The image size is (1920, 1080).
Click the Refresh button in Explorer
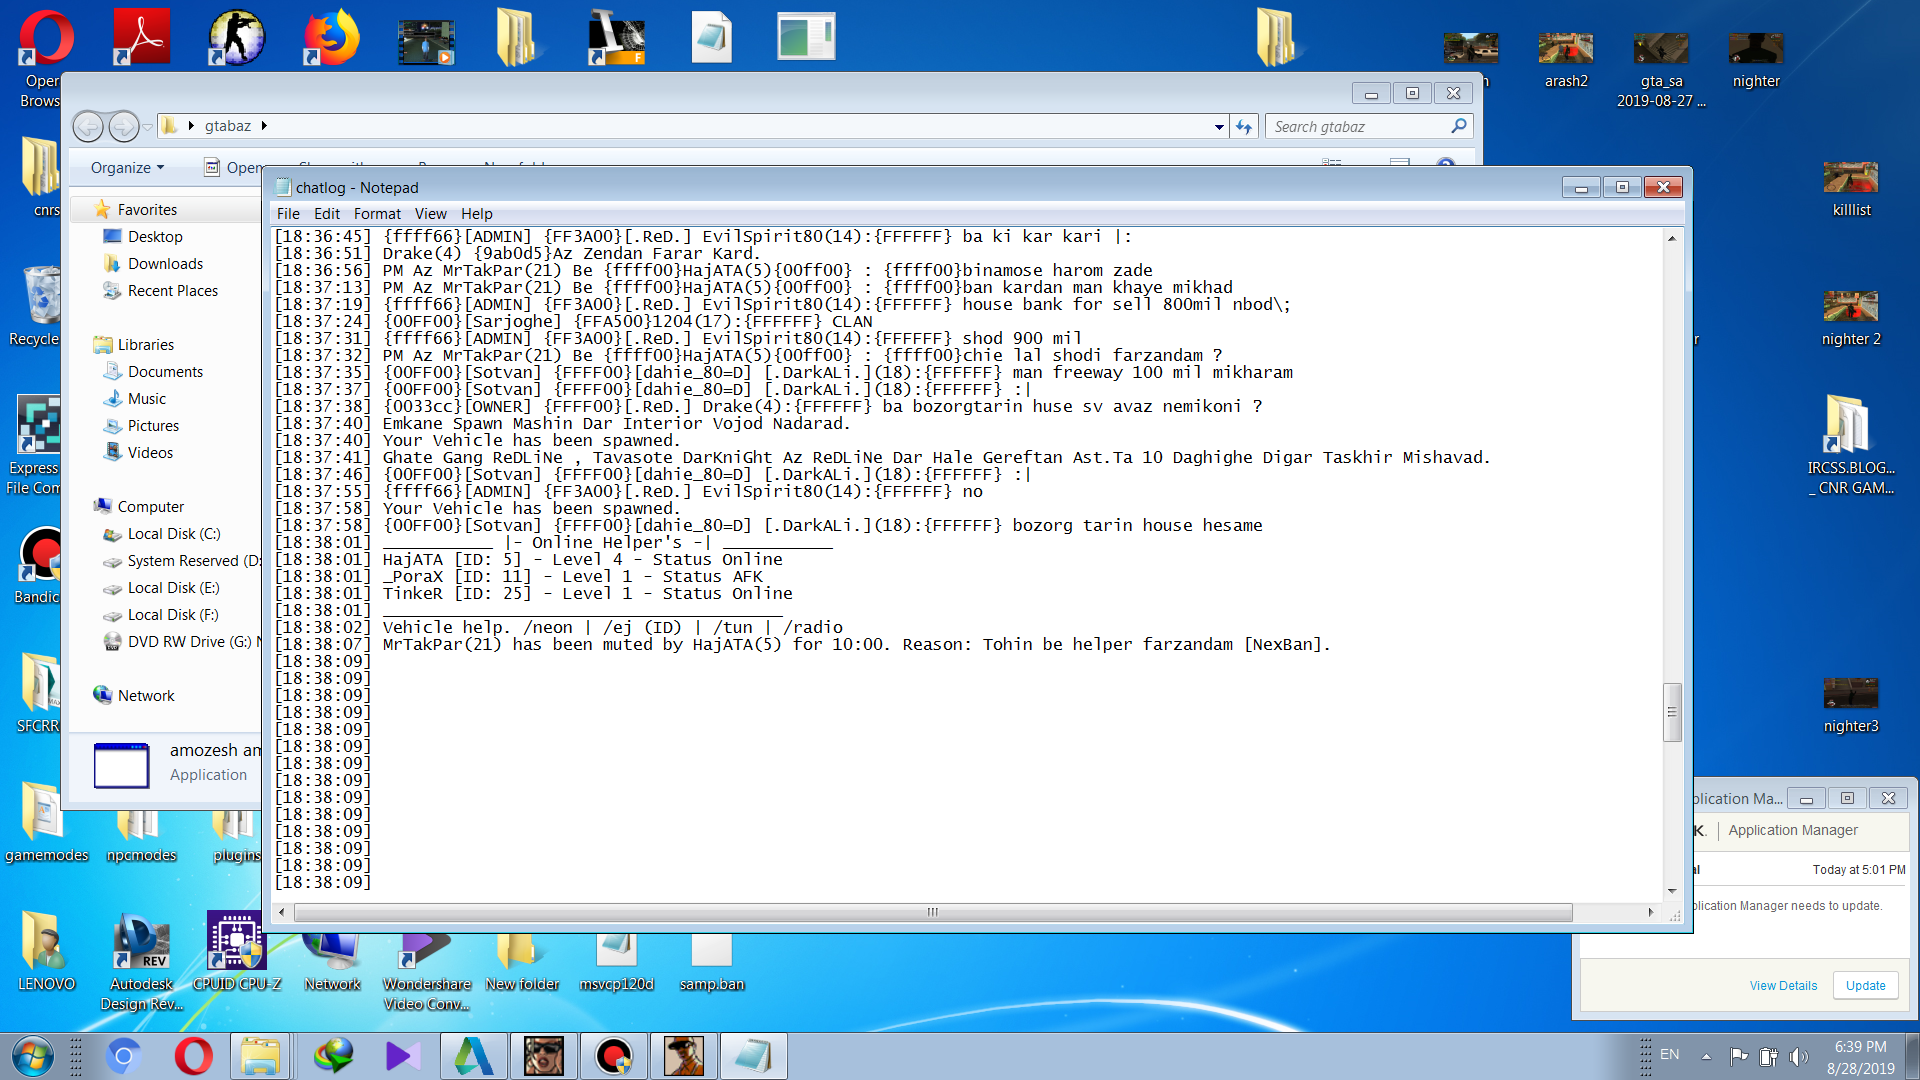tap(1244, 127)
